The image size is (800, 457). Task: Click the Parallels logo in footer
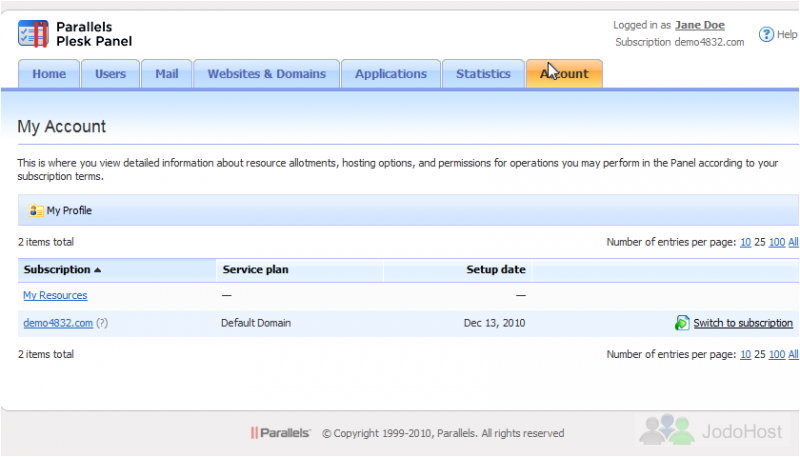[280, 433]
